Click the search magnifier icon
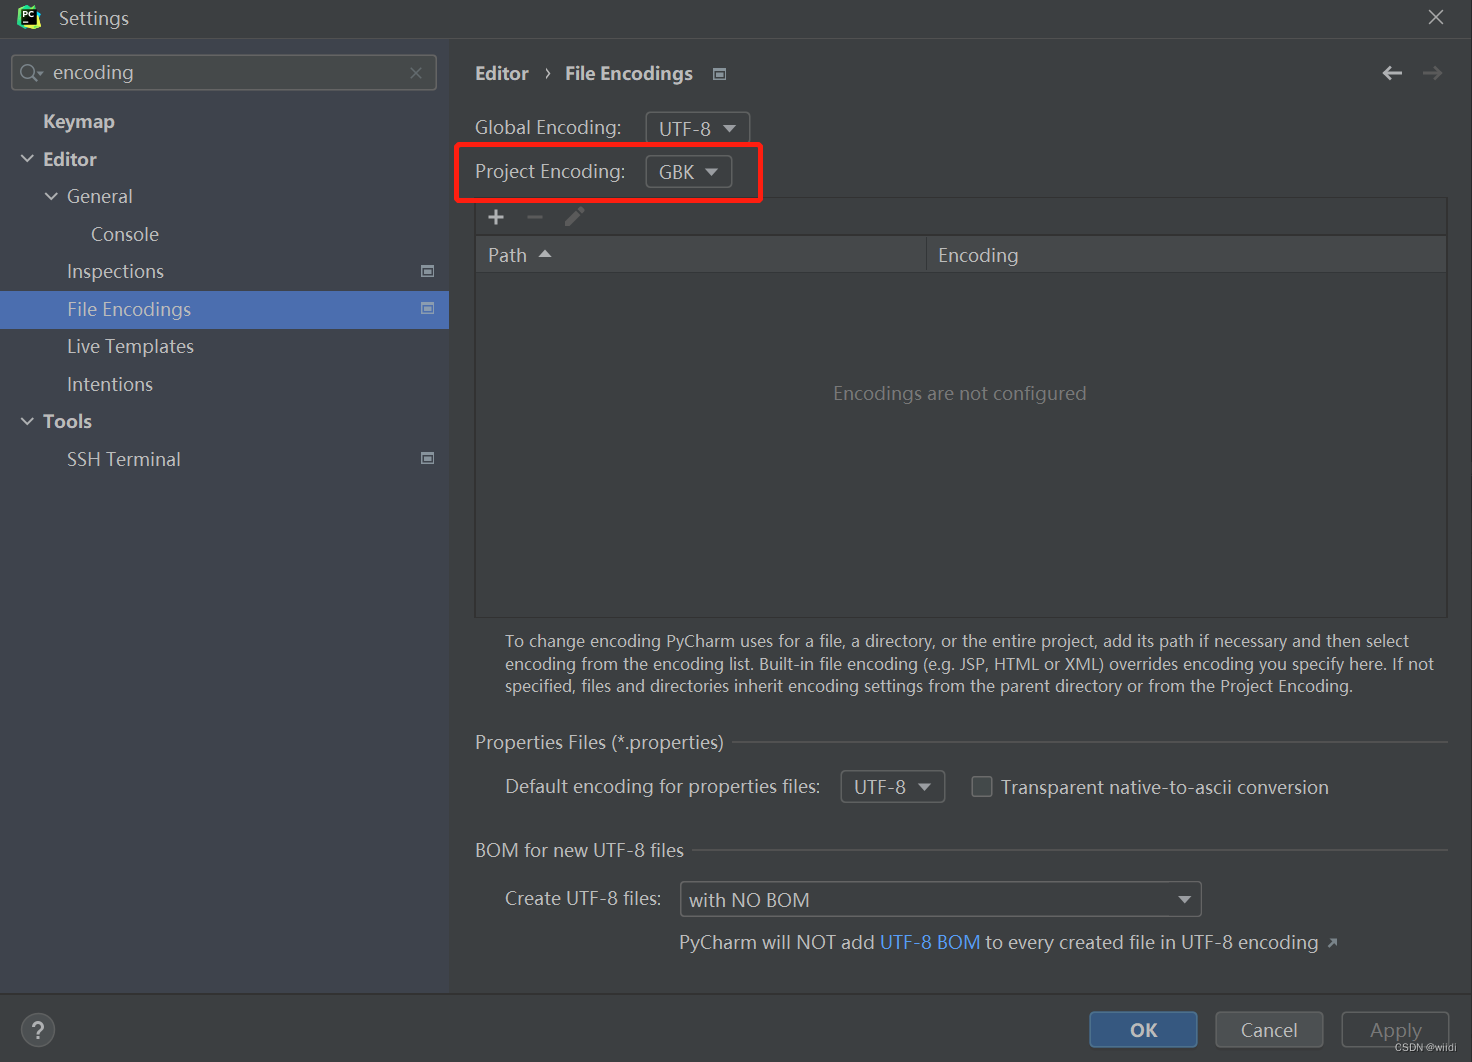 click(31, 73)
